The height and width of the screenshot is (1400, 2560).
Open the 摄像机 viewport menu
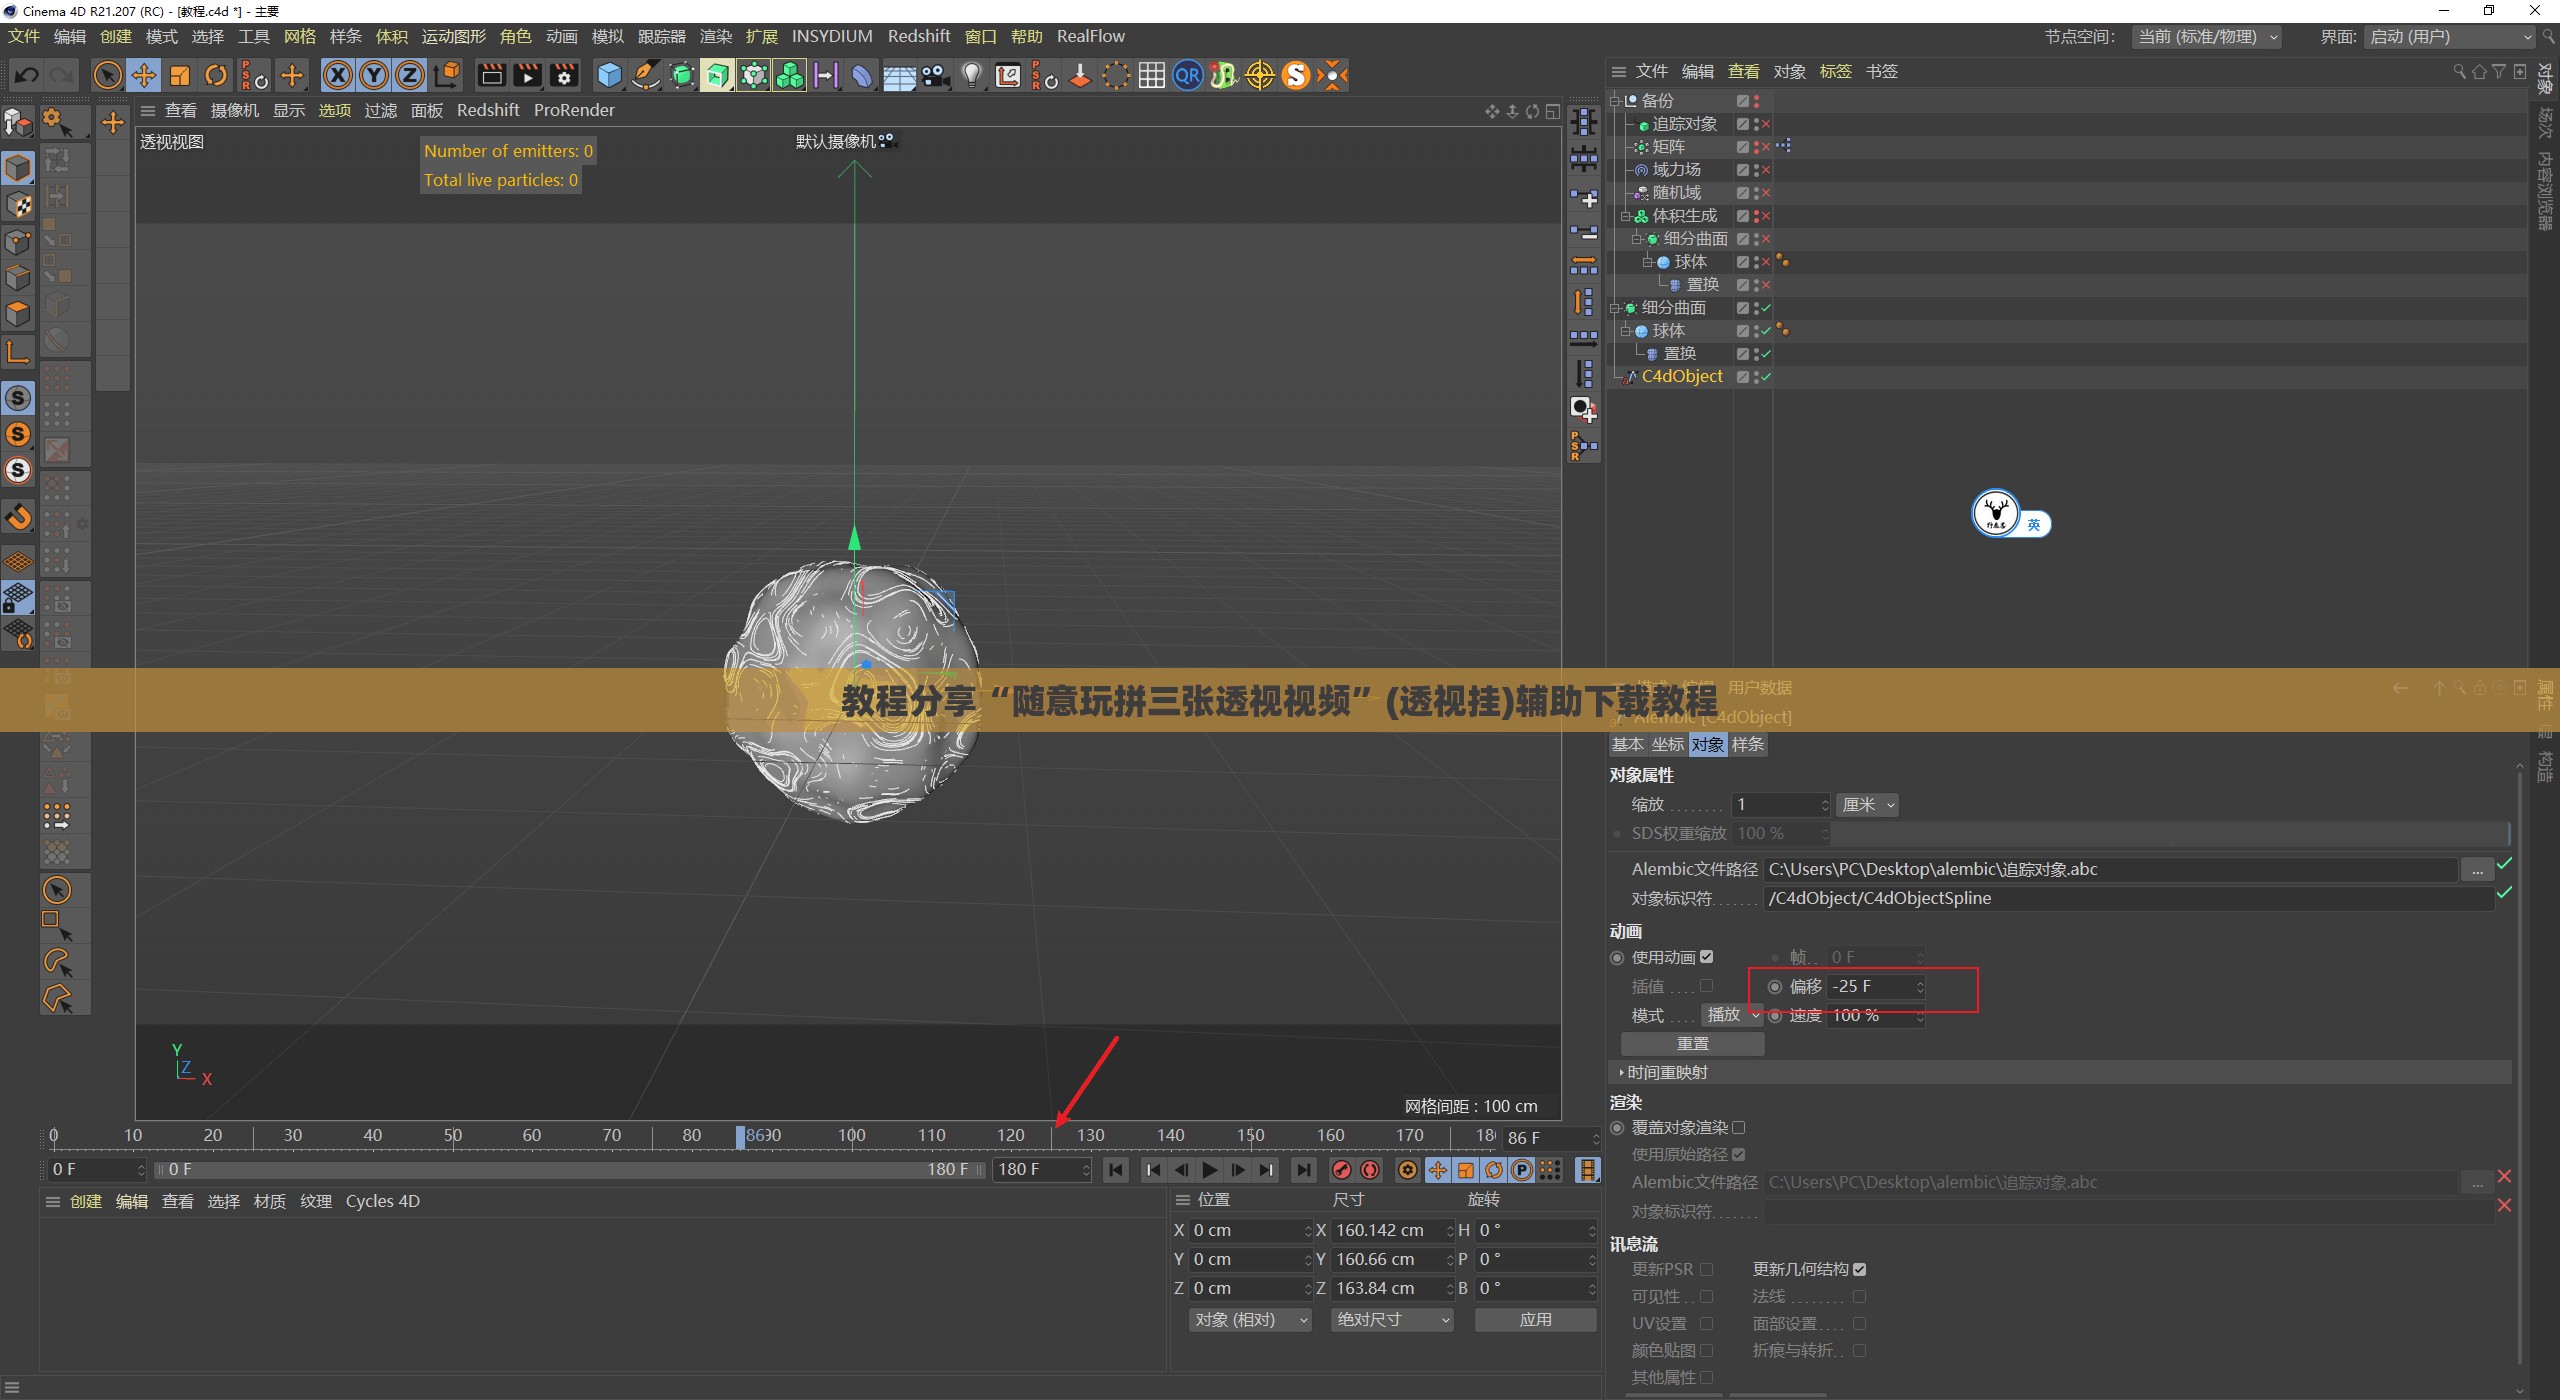[235, 111]
